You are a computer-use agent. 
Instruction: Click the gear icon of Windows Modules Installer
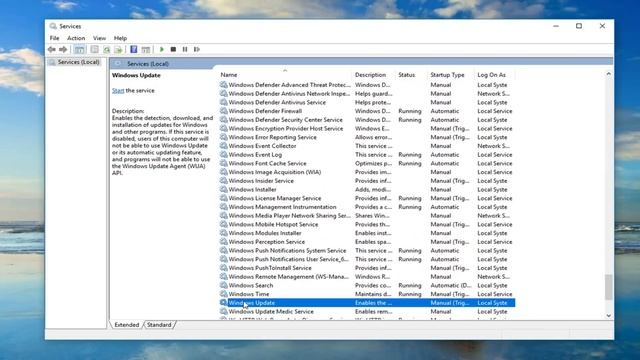pyautogui.click(x=223, y=233)
